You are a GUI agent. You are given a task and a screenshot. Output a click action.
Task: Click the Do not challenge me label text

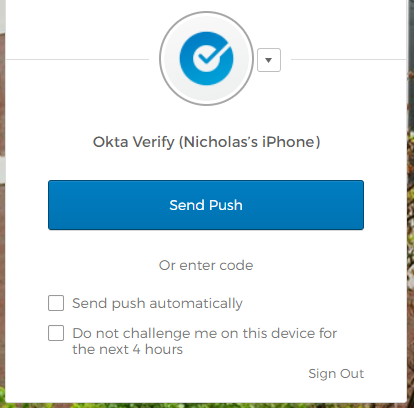pyautogui.click(x=205, y=341)
